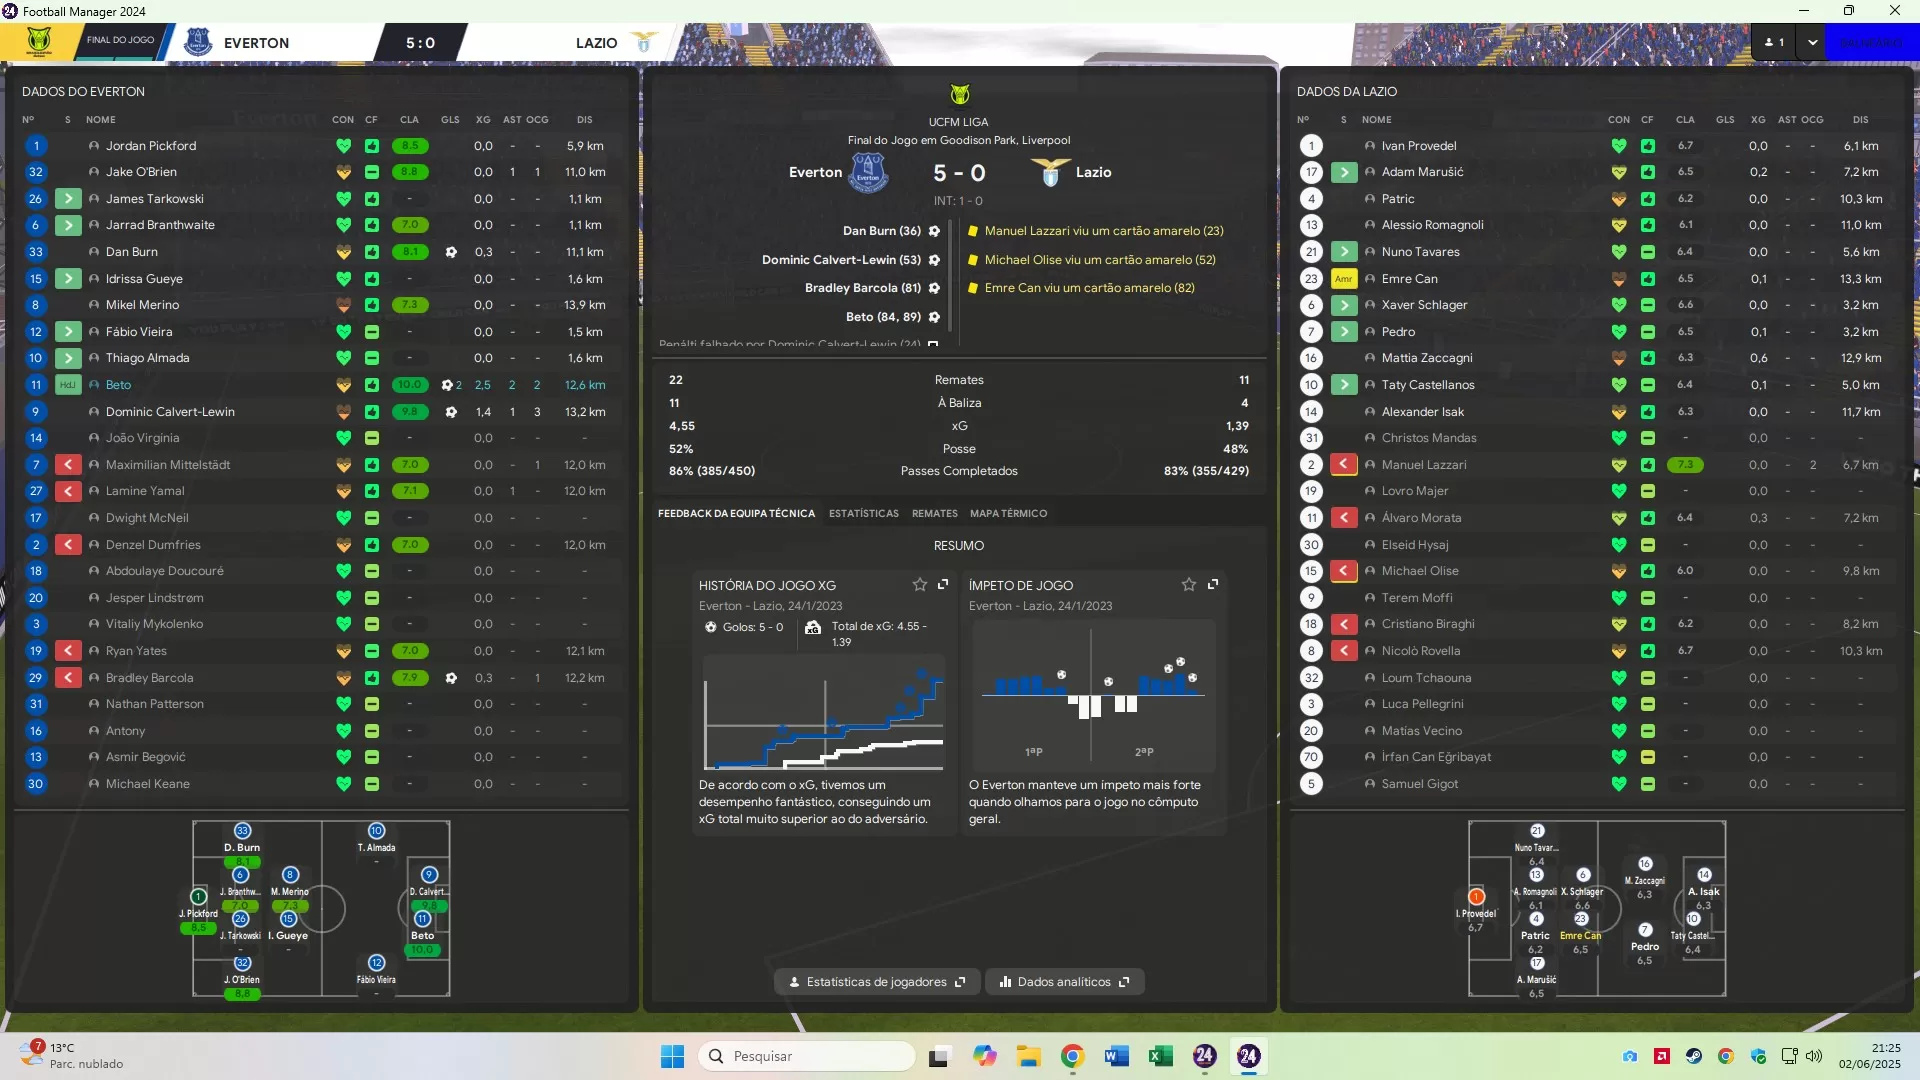
Task: Open File Explorer from the taskbar
Action: pyautogui.click(x=1029, y=1056)
